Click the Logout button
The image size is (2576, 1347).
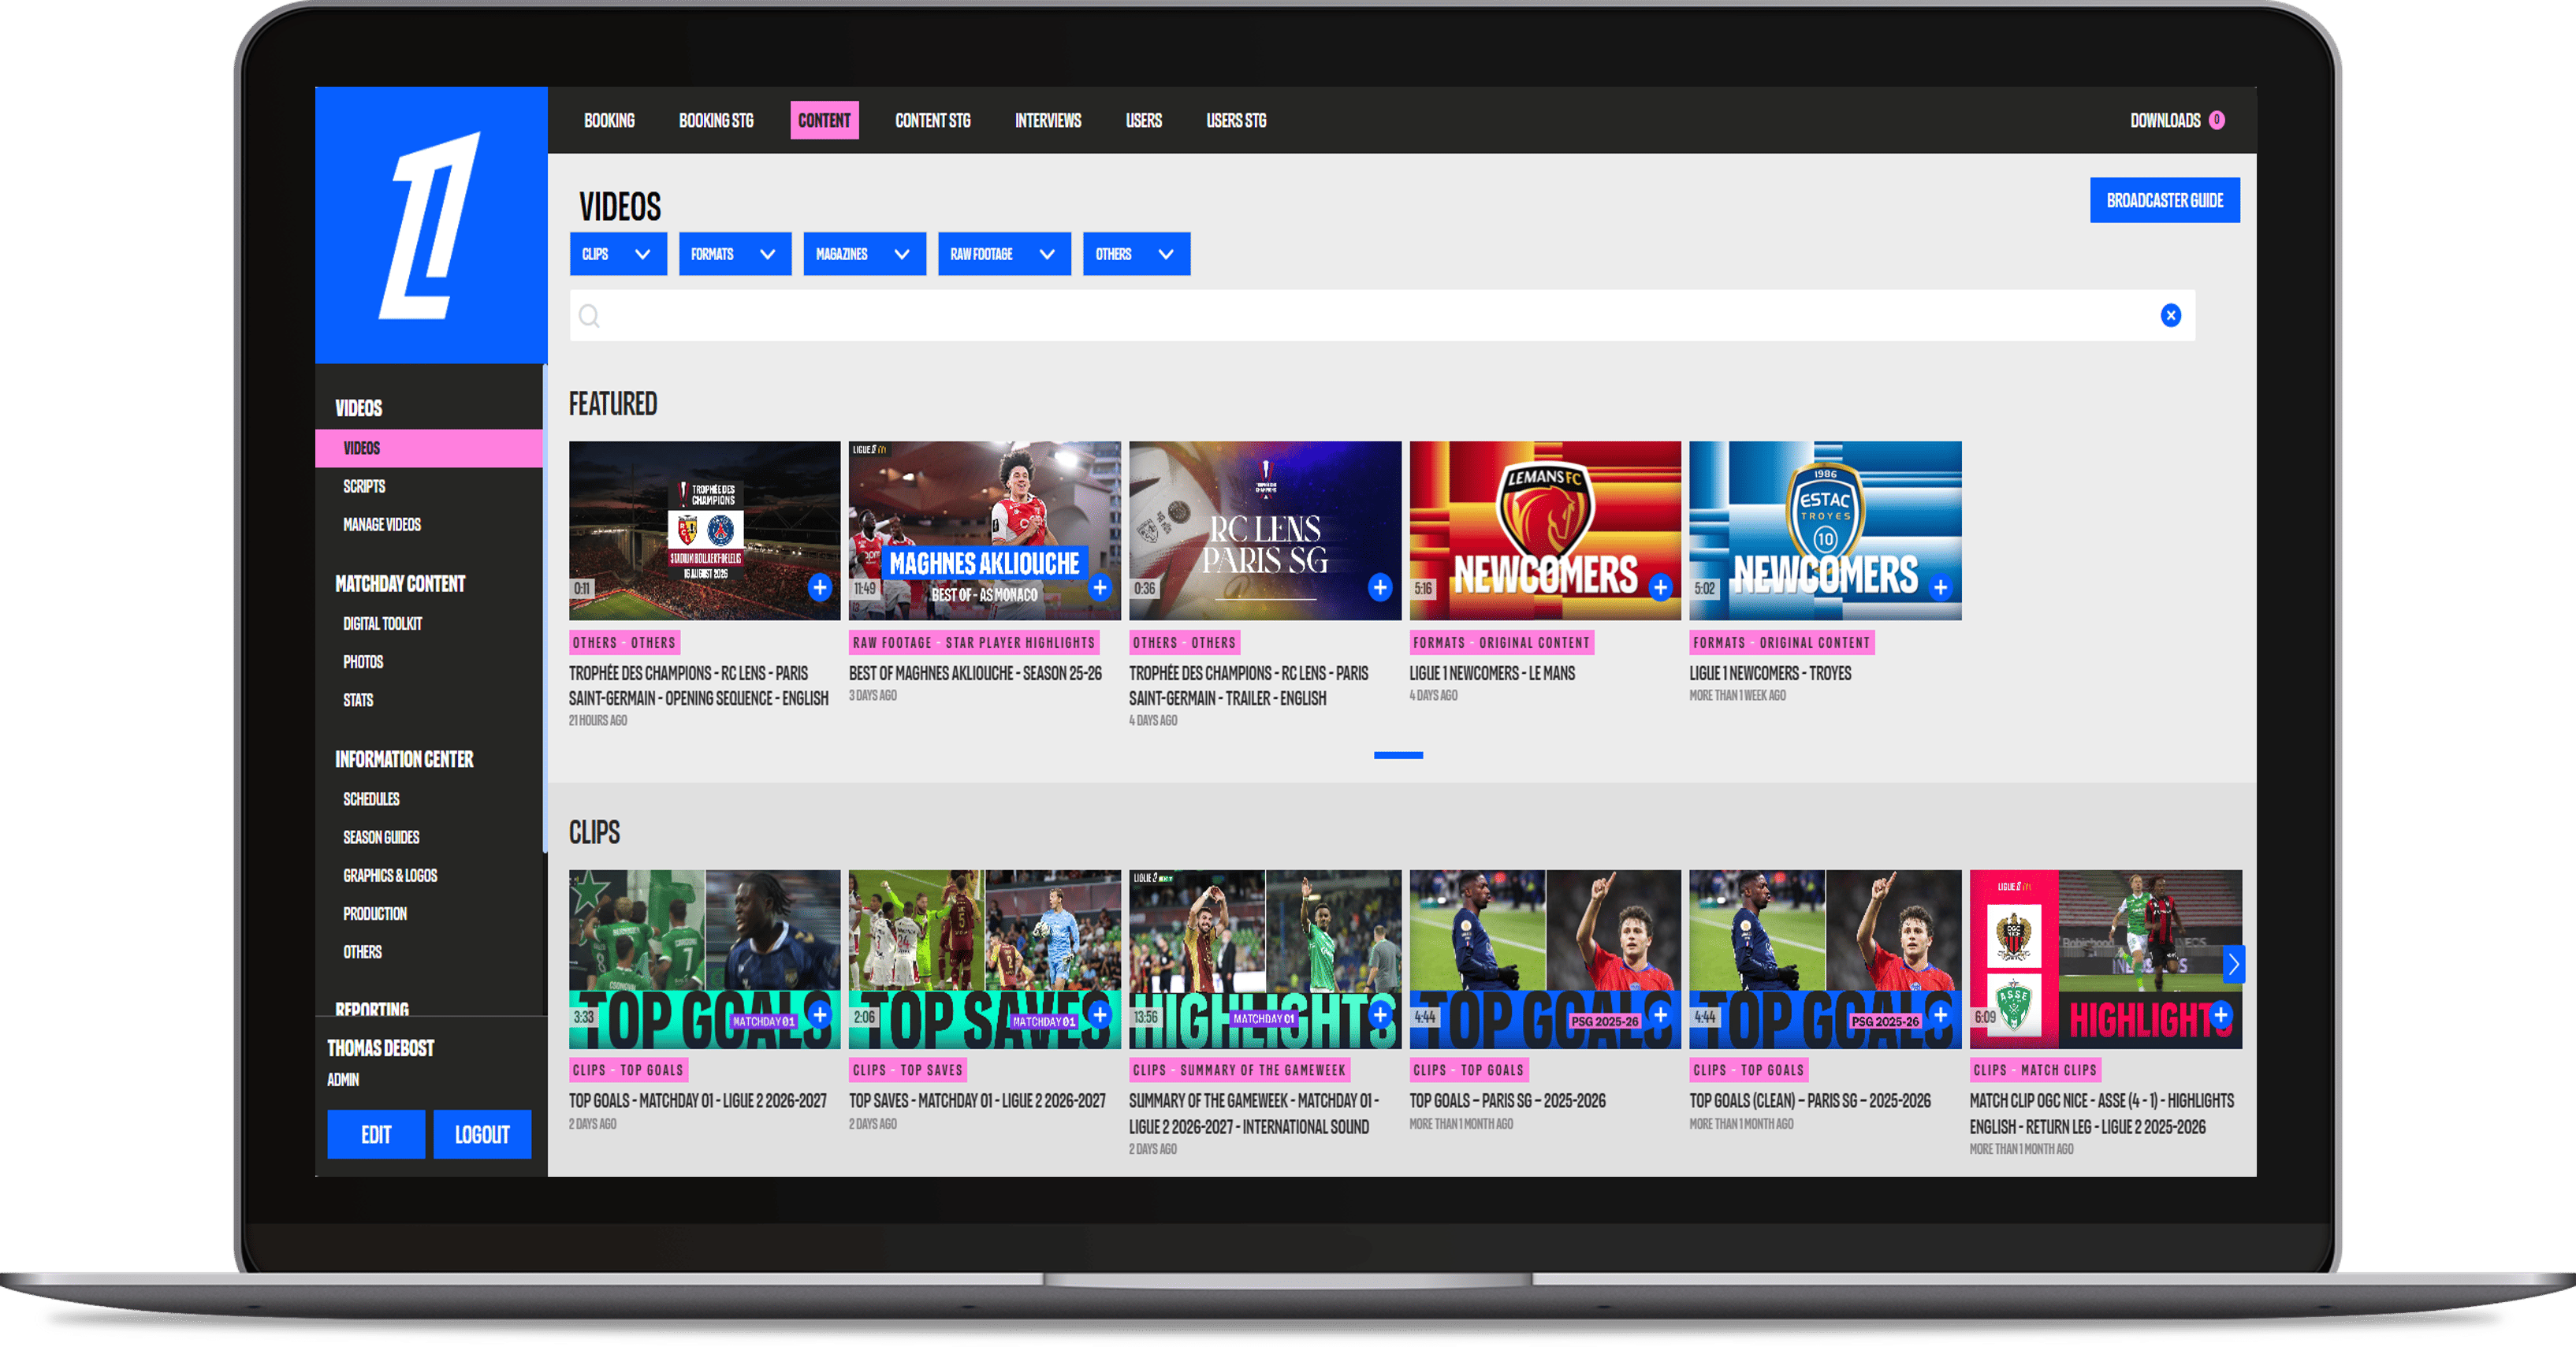point(482,1134)
